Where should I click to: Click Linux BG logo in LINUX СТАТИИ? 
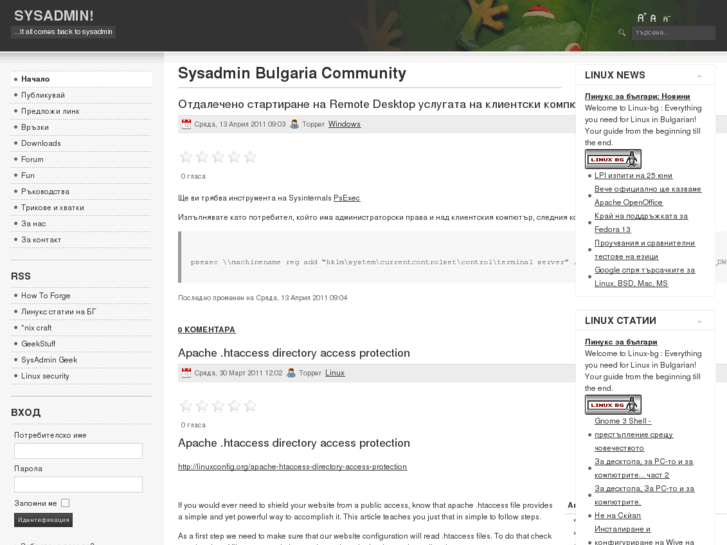click(613, 405)
